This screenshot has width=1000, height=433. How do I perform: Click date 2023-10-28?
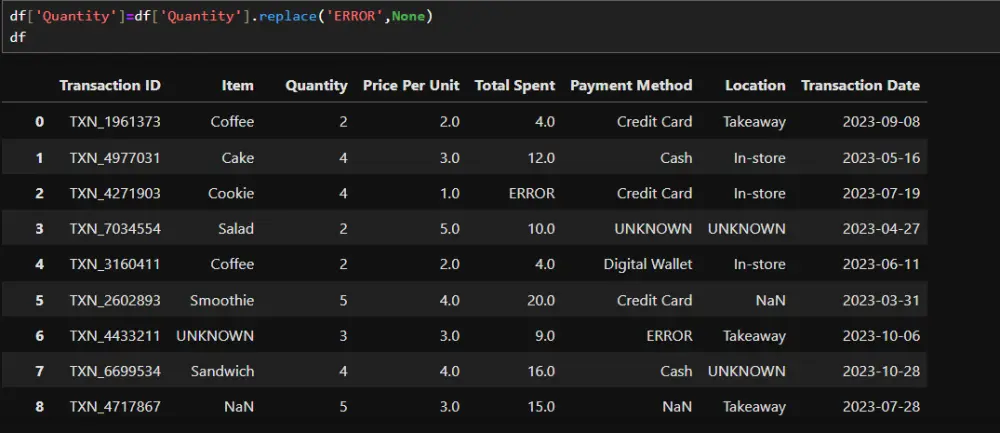click(x=881, y=371)
